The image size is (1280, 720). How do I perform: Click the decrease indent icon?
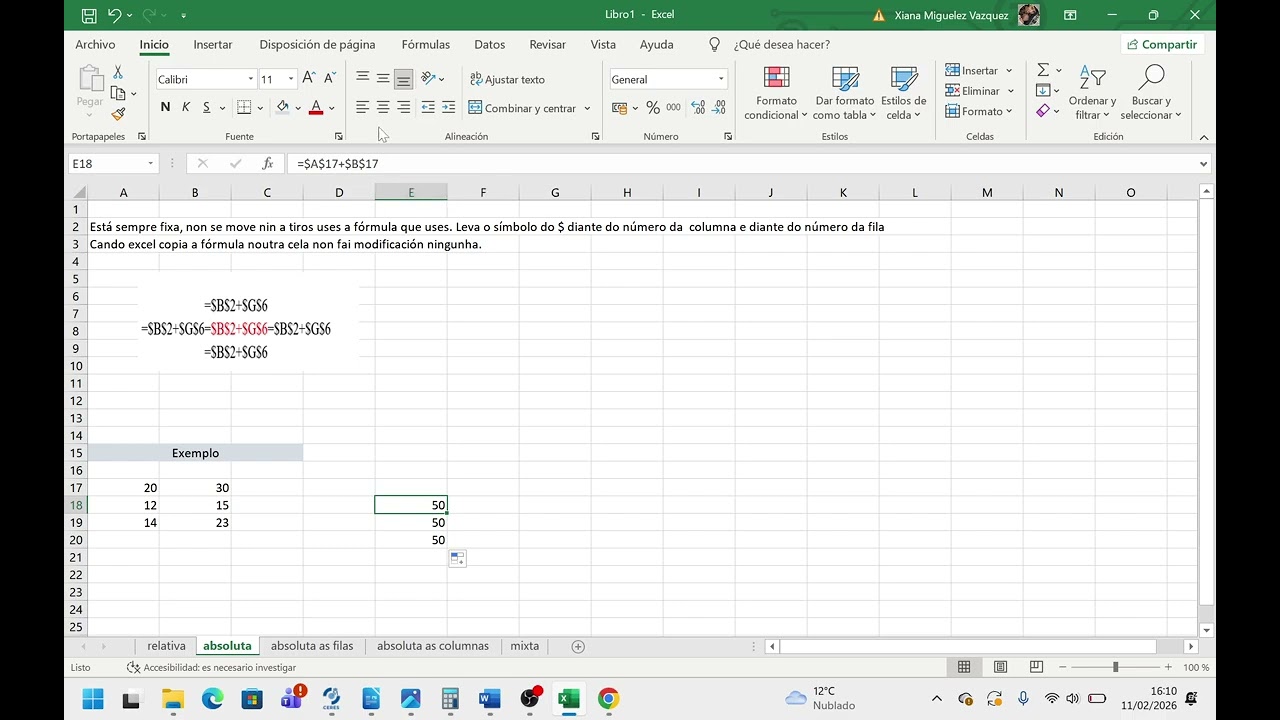pyautogui.click(x=428, y=107)
